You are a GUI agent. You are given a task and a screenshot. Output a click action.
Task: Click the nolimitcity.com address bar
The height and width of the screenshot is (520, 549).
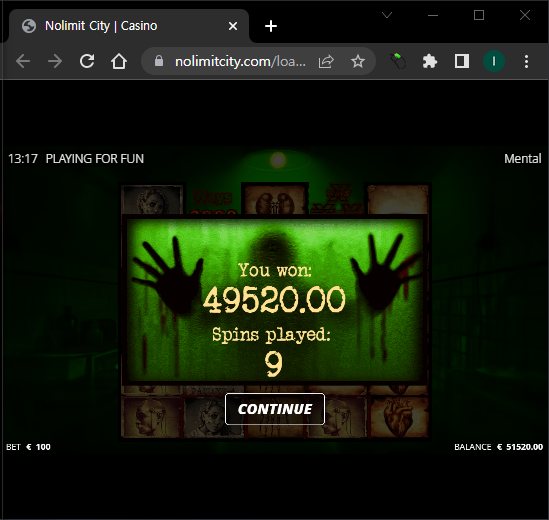coord(240,62)
